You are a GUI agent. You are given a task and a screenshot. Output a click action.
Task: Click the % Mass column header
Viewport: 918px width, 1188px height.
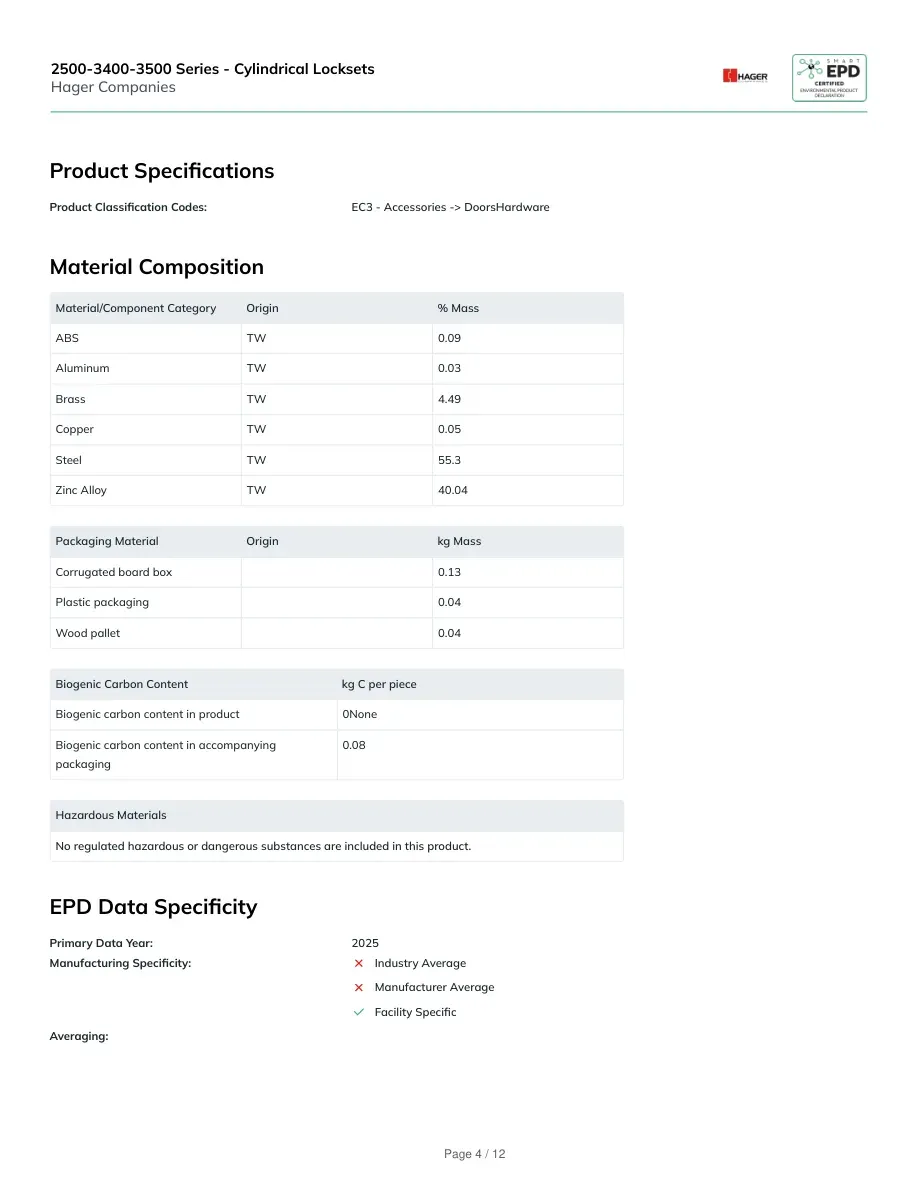tap(458, 308)
